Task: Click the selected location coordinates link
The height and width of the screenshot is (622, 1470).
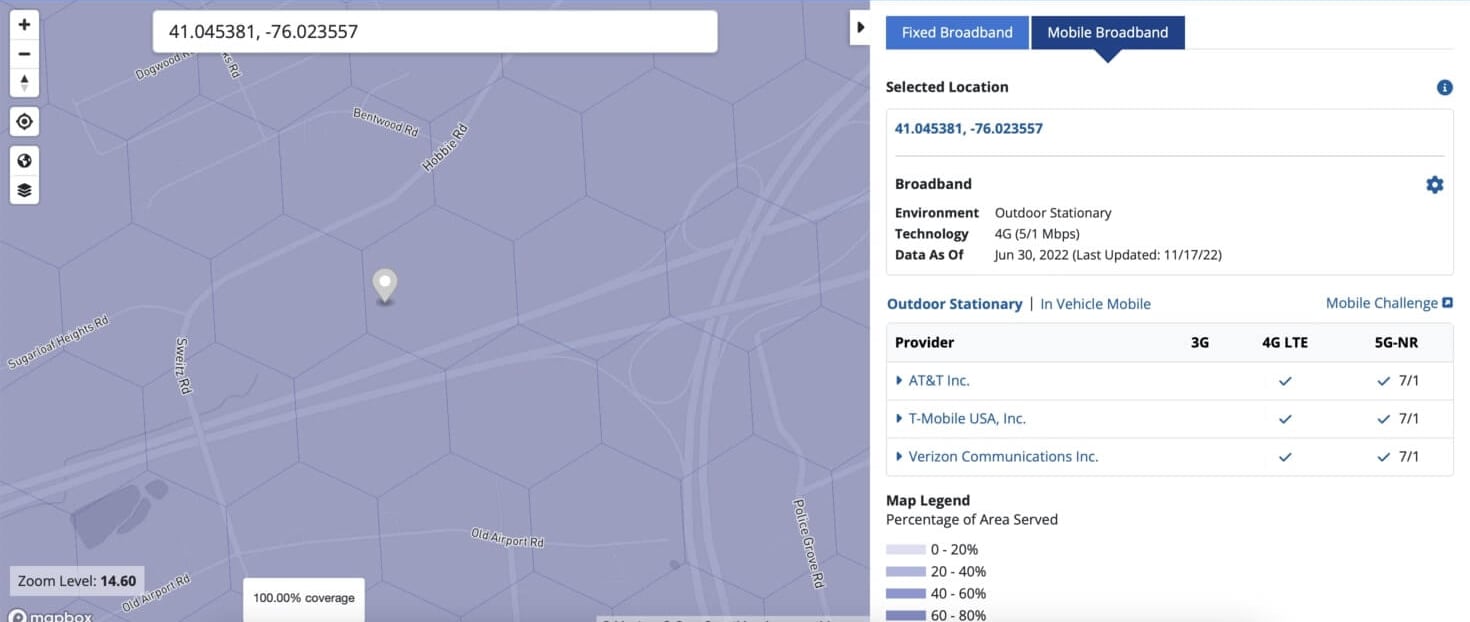Action: pos(968,129)
